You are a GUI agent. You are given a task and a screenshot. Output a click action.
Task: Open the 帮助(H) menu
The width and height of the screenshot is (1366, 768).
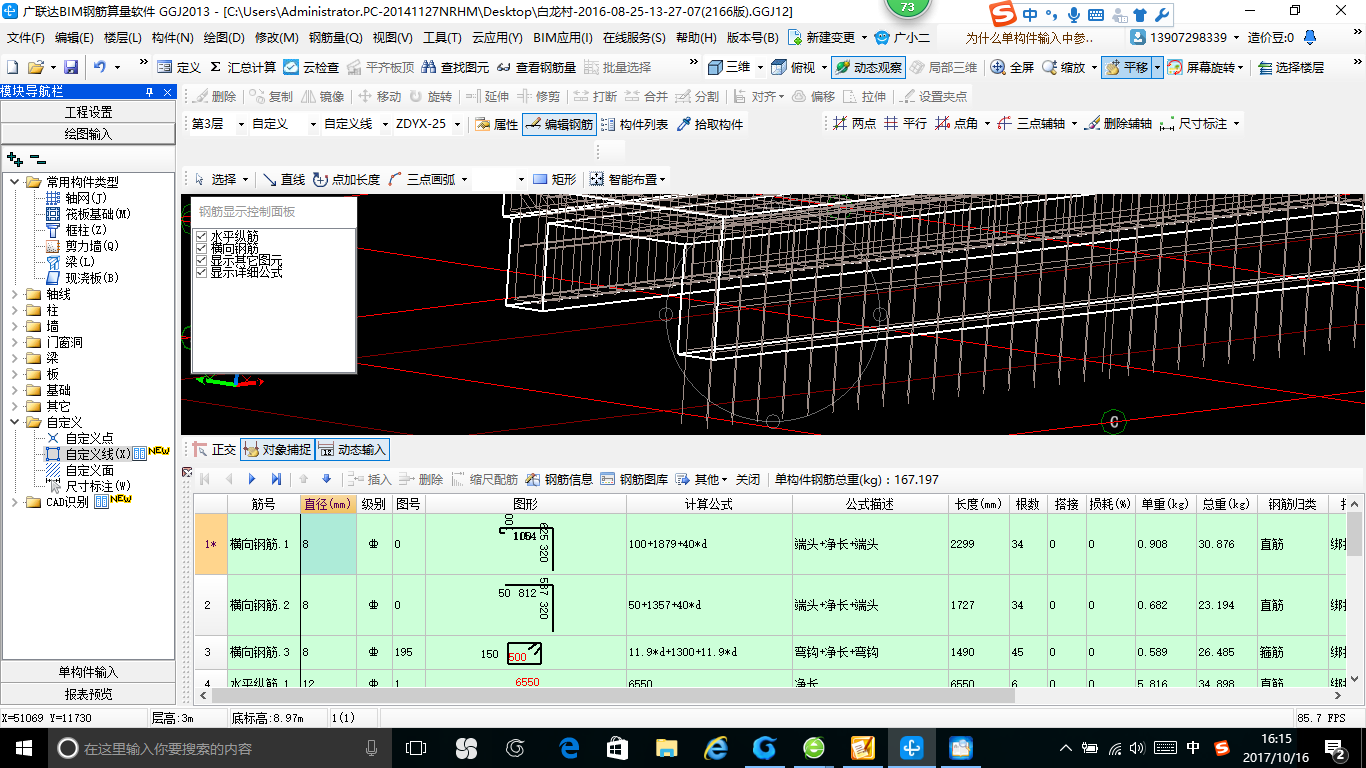[696, 38]
